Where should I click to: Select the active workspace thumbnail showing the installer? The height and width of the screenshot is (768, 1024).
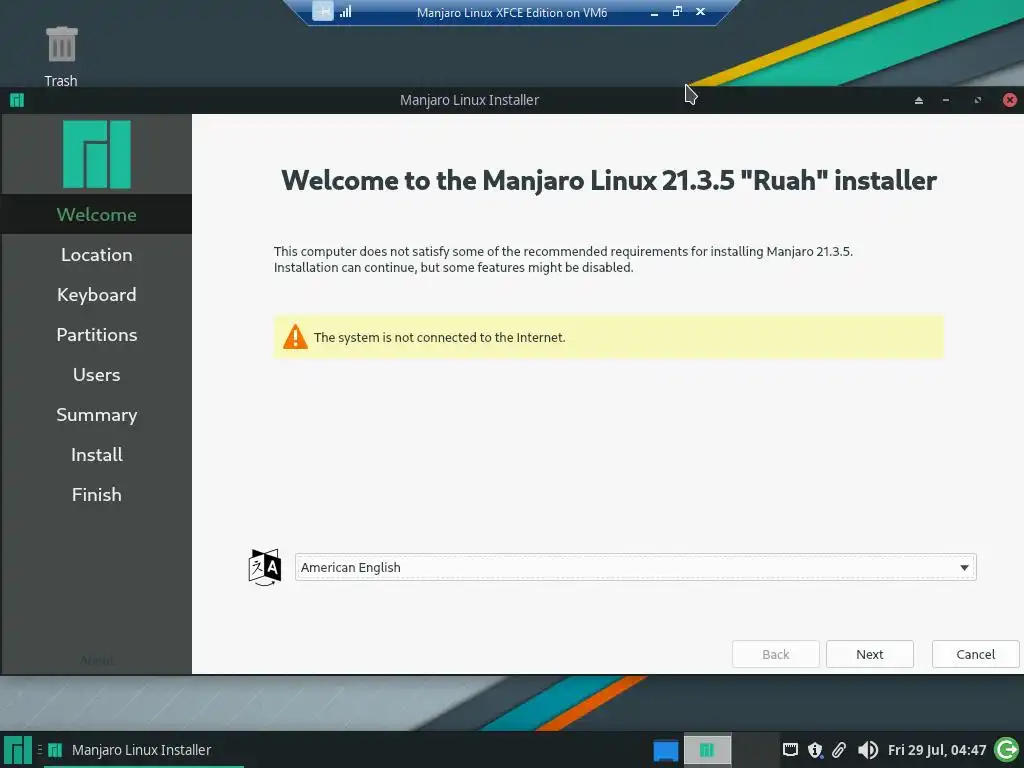[707, 750]
